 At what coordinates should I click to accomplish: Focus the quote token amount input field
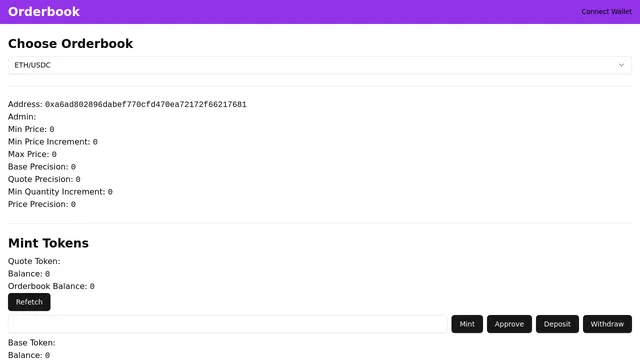click(228, 324)
